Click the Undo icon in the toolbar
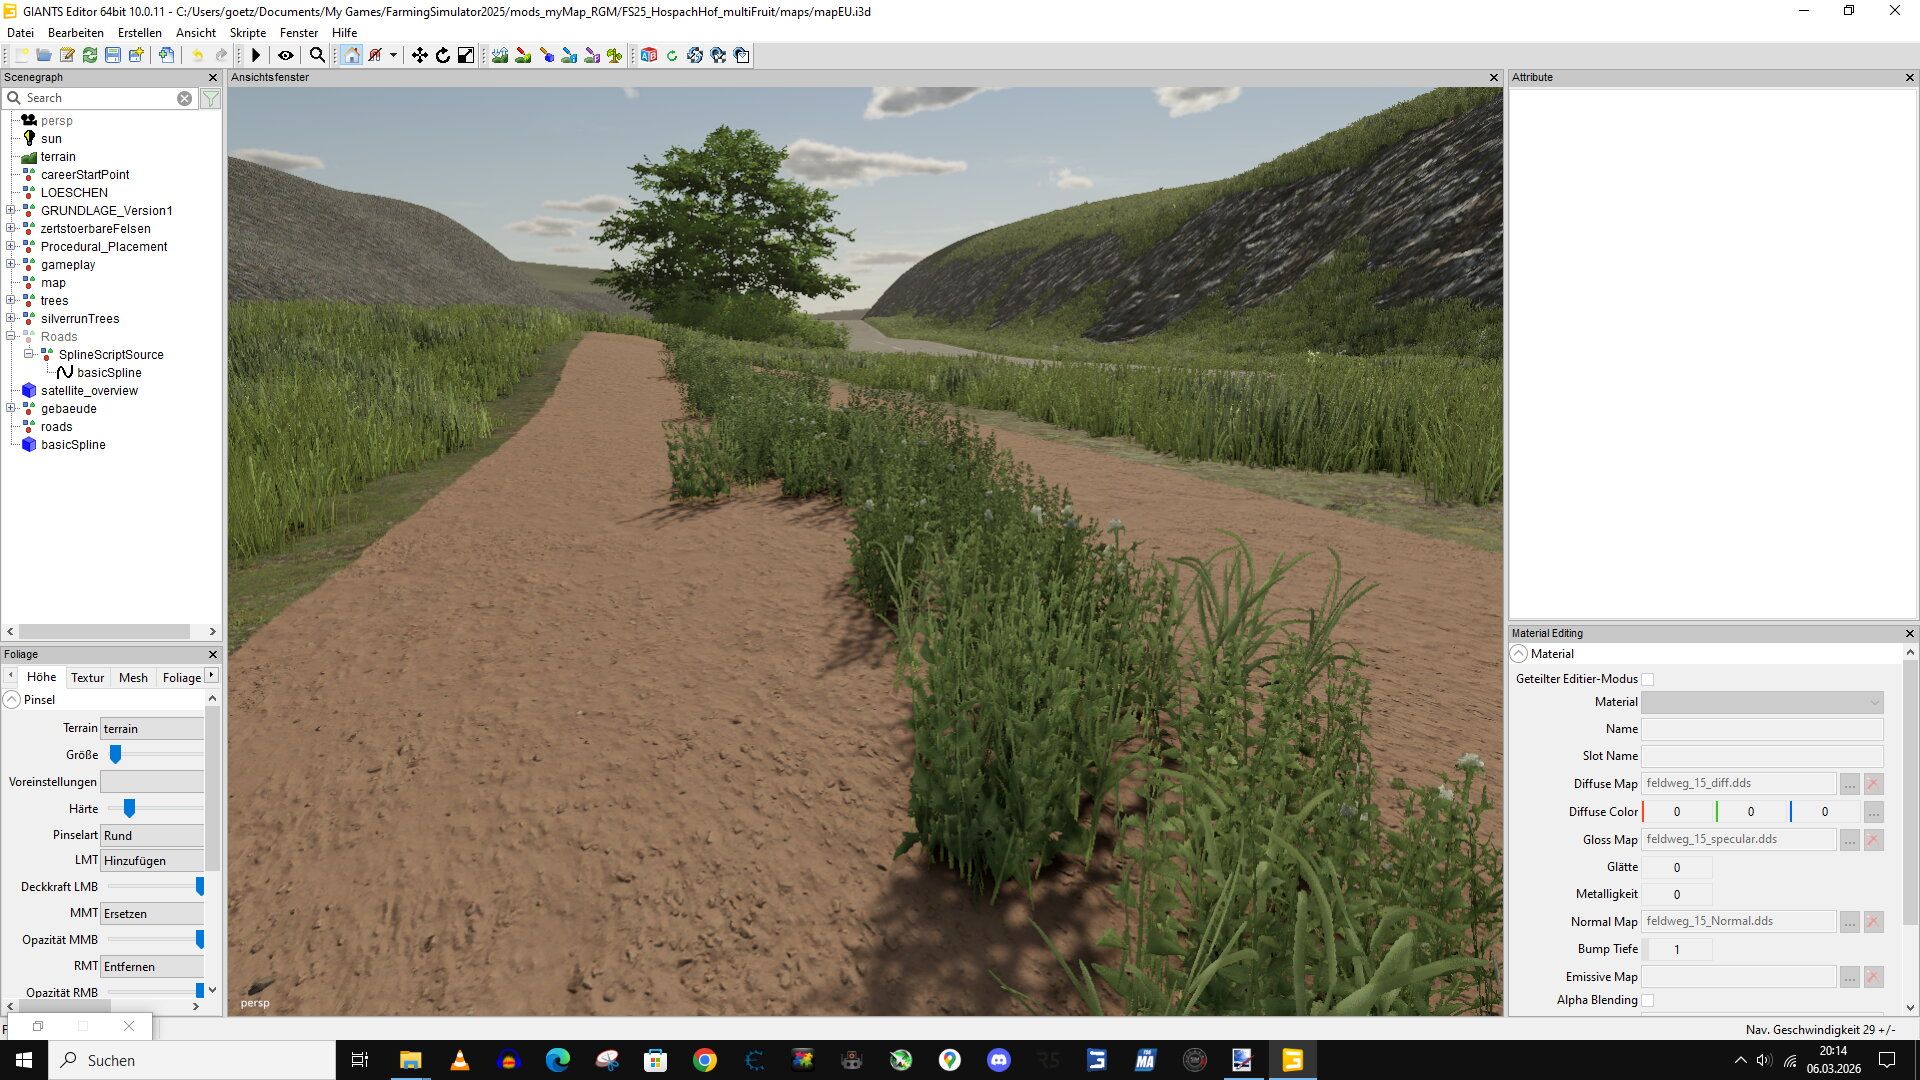Image resolution: width=1920 pixels, height=1080 pixels. pos(197,55)
